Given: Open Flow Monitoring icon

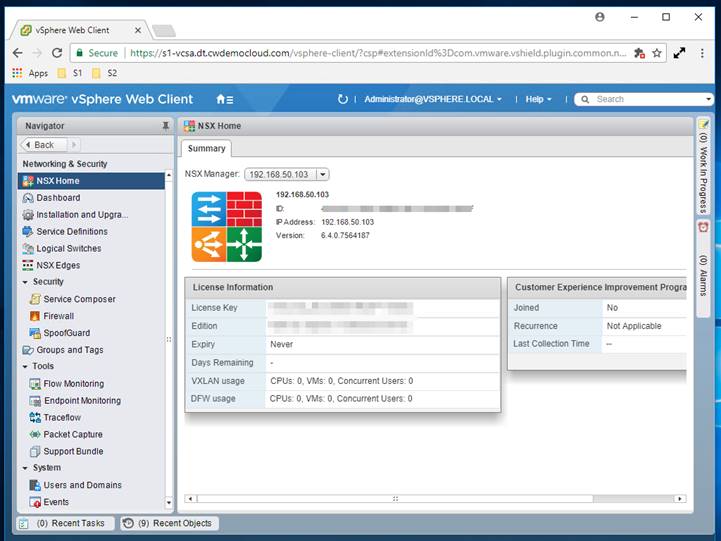Looking at the screenshot, I should [x=35, y=384].
